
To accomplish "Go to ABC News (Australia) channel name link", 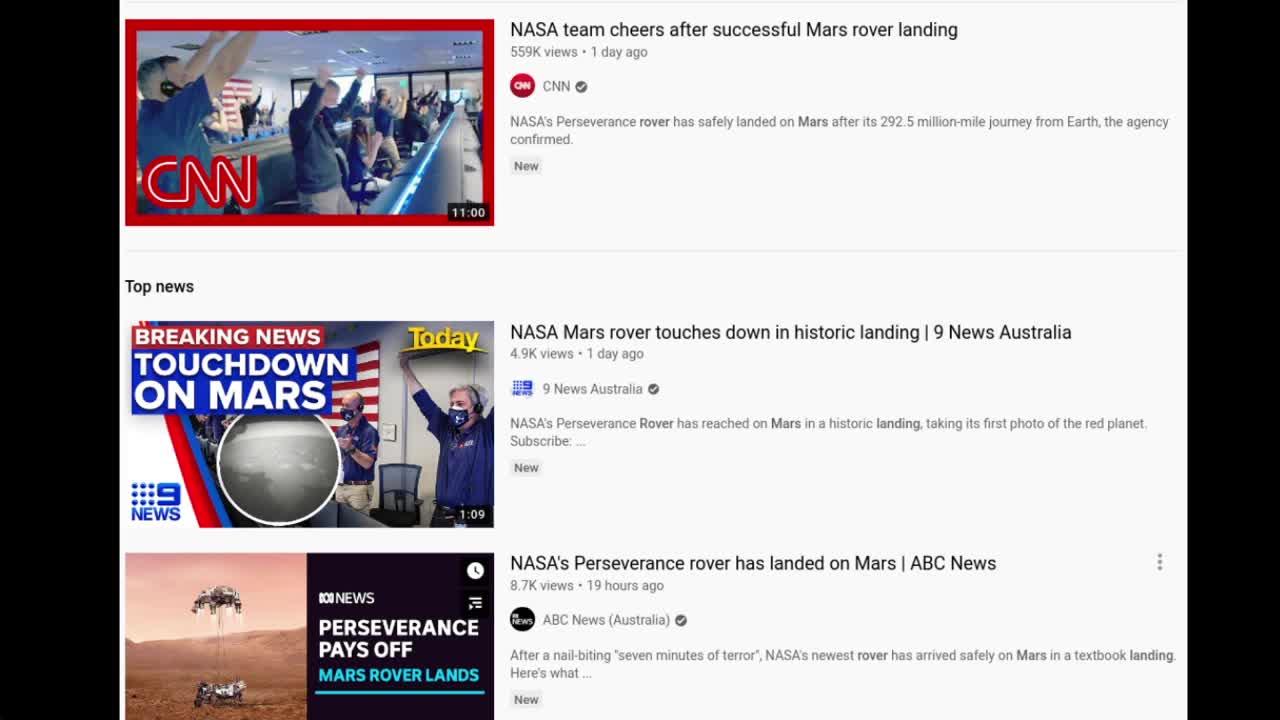I will pos(606,620).
